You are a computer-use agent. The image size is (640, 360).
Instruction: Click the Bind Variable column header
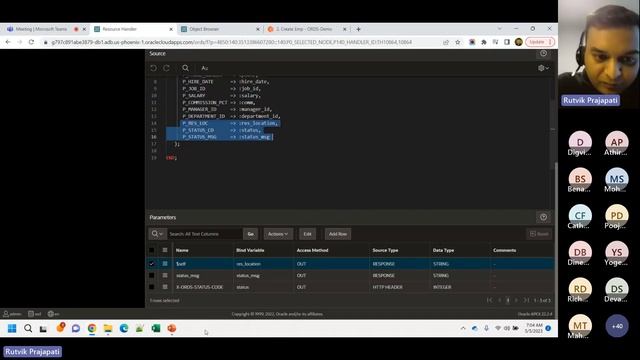250,250
